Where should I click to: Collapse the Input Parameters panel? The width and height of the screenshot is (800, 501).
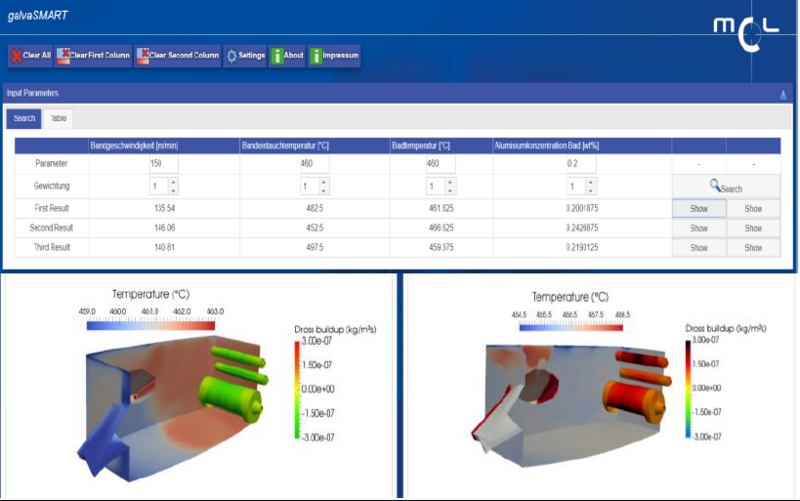coord(783,94)
